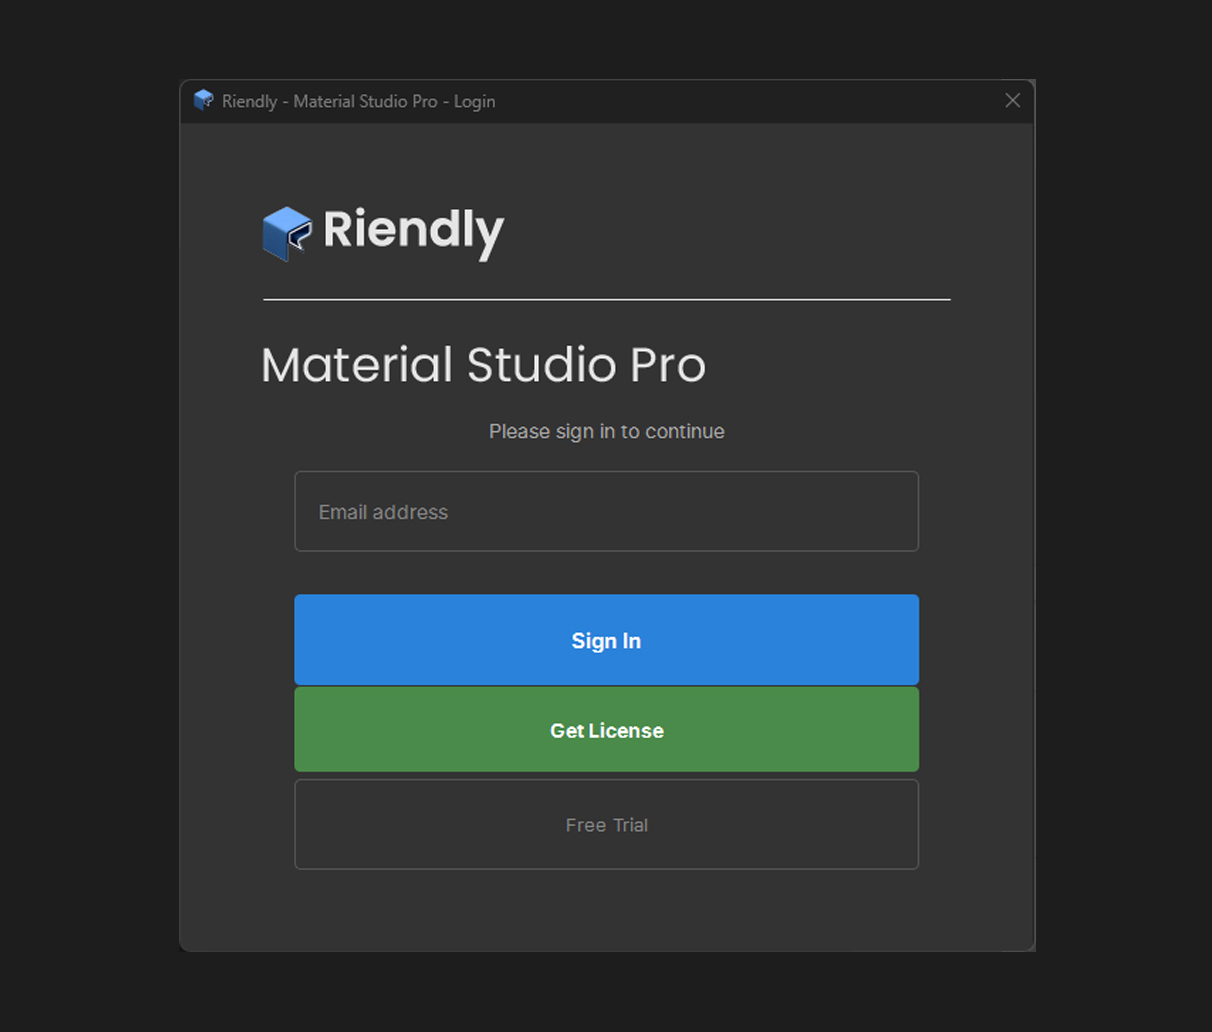Screen dimensions: 1212x1032
Task: Close the Riendly login window
Action: tap(1012, 101)
